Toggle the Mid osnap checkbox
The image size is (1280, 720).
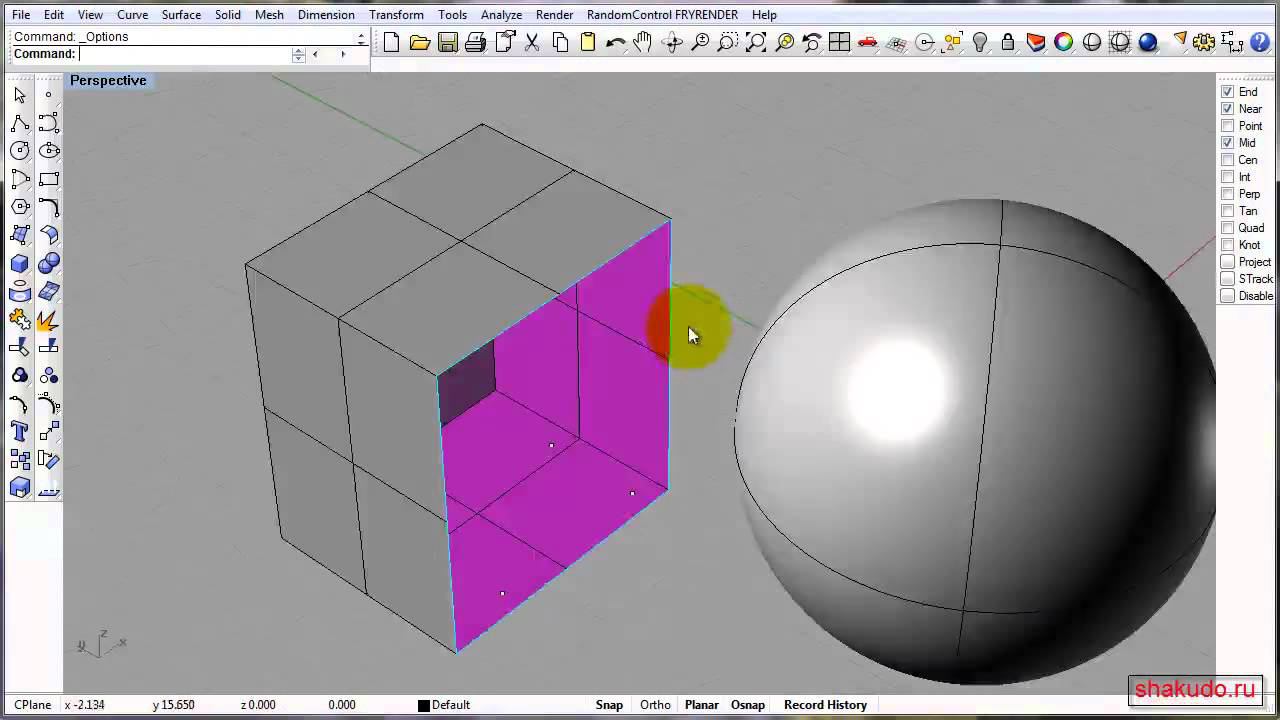(x=1228, y=143)
